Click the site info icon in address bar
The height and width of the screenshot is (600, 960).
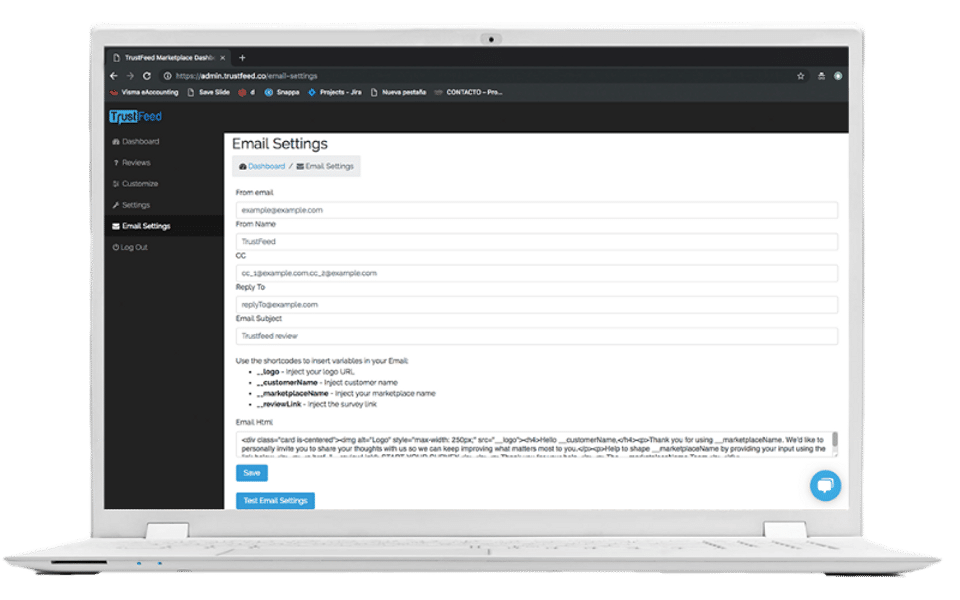[167, 76]
